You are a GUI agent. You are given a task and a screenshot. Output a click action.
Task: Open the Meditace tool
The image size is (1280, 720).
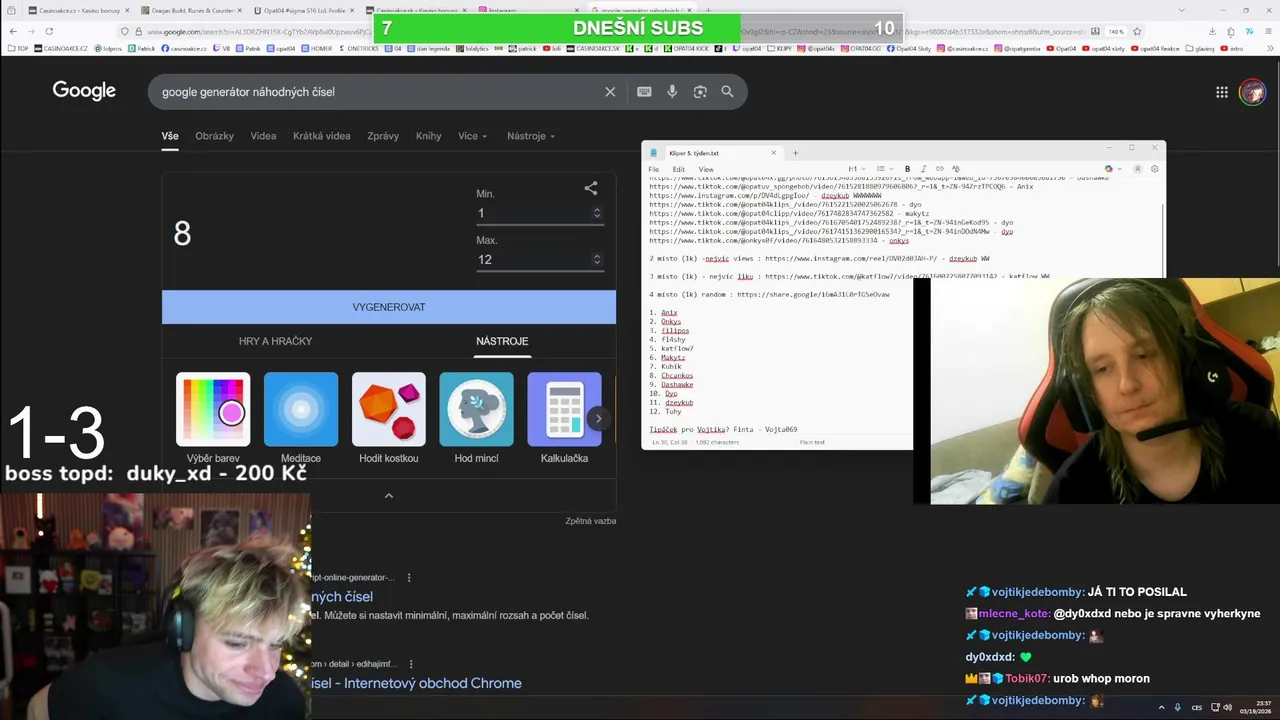click(301, 418)
